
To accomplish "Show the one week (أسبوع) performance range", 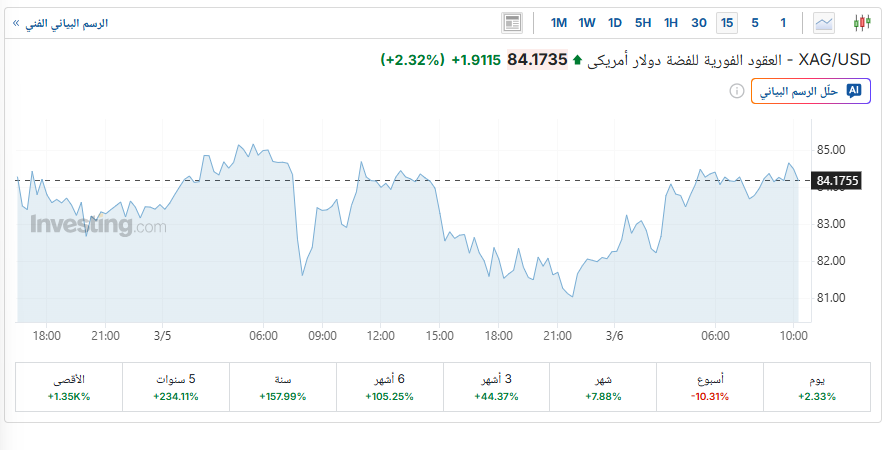I will (x=709, y=387).
